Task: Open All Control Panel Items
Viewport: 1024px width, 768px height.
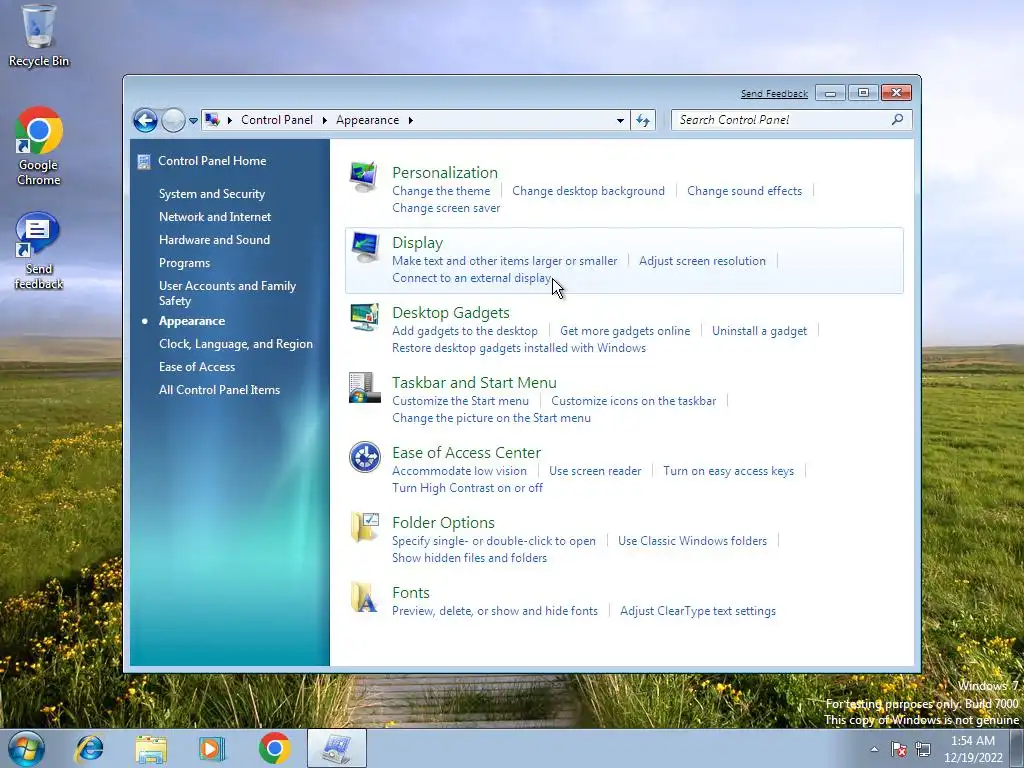Action: 219,390
